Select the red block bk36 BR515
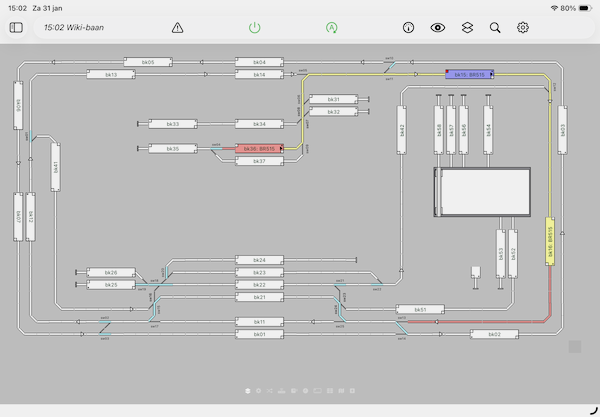This screenshot has width=600, height=417. [260, 149]
